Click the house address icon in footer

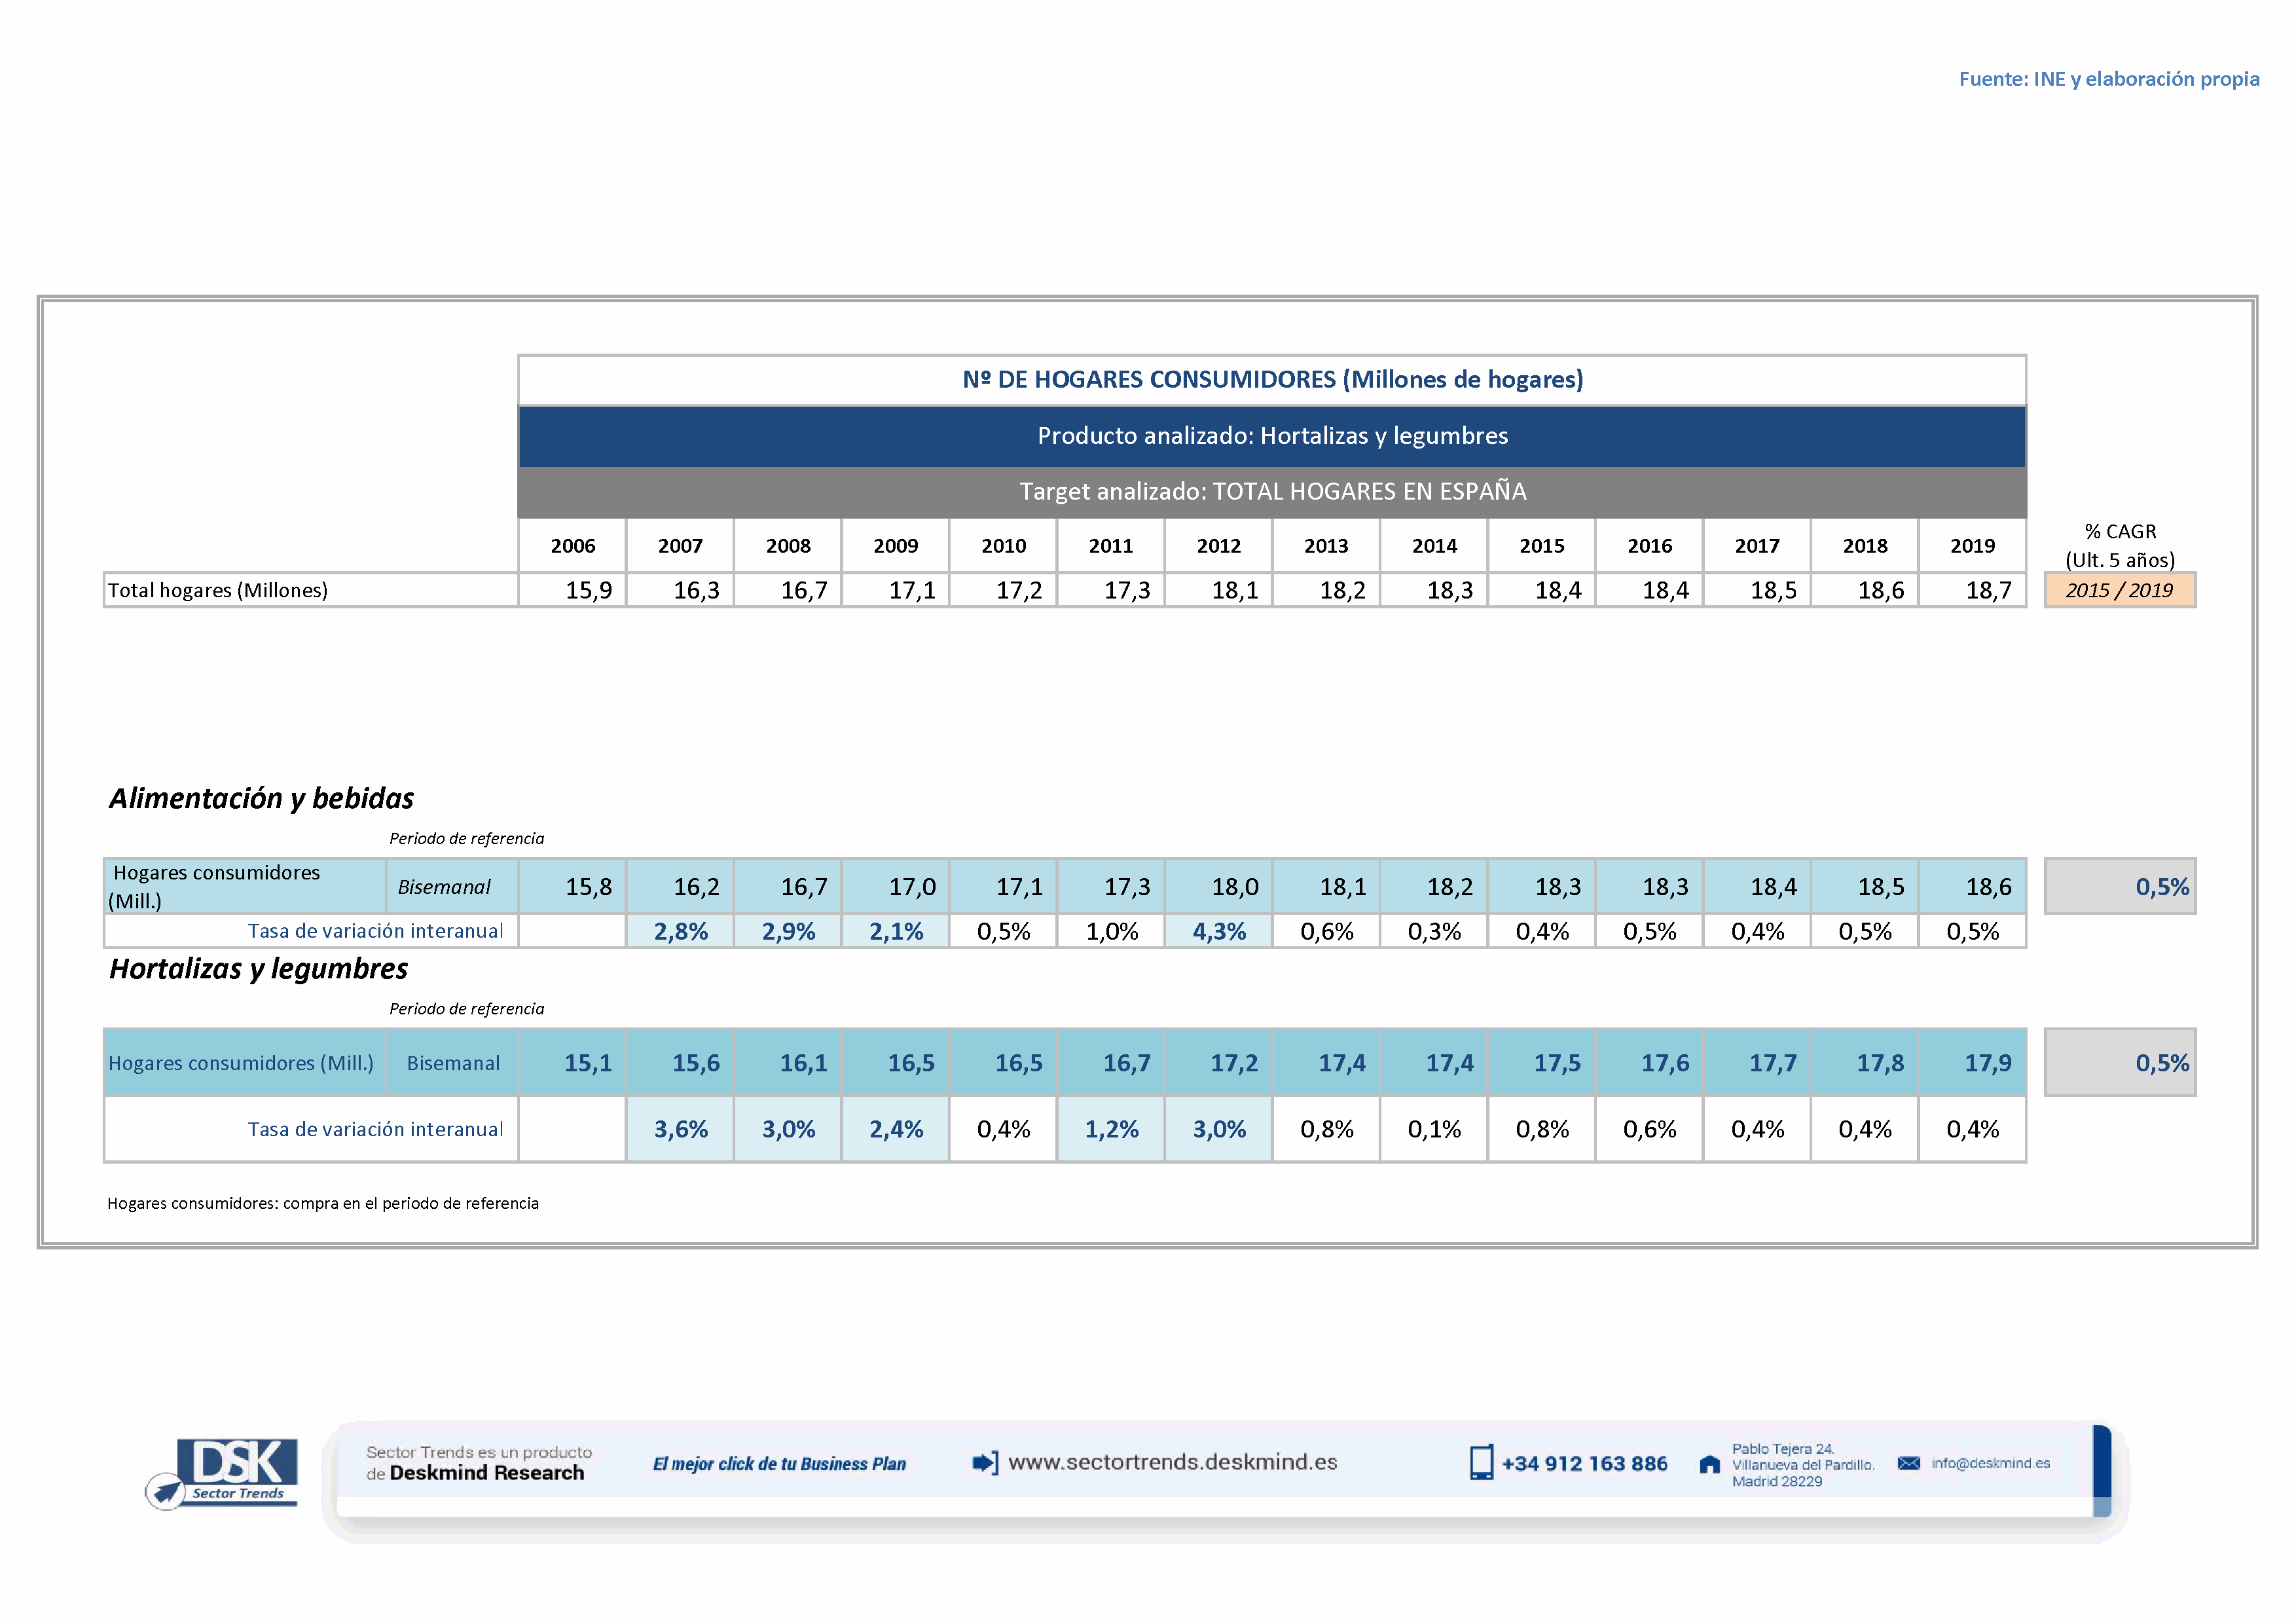click(x=1709, y=1465)
